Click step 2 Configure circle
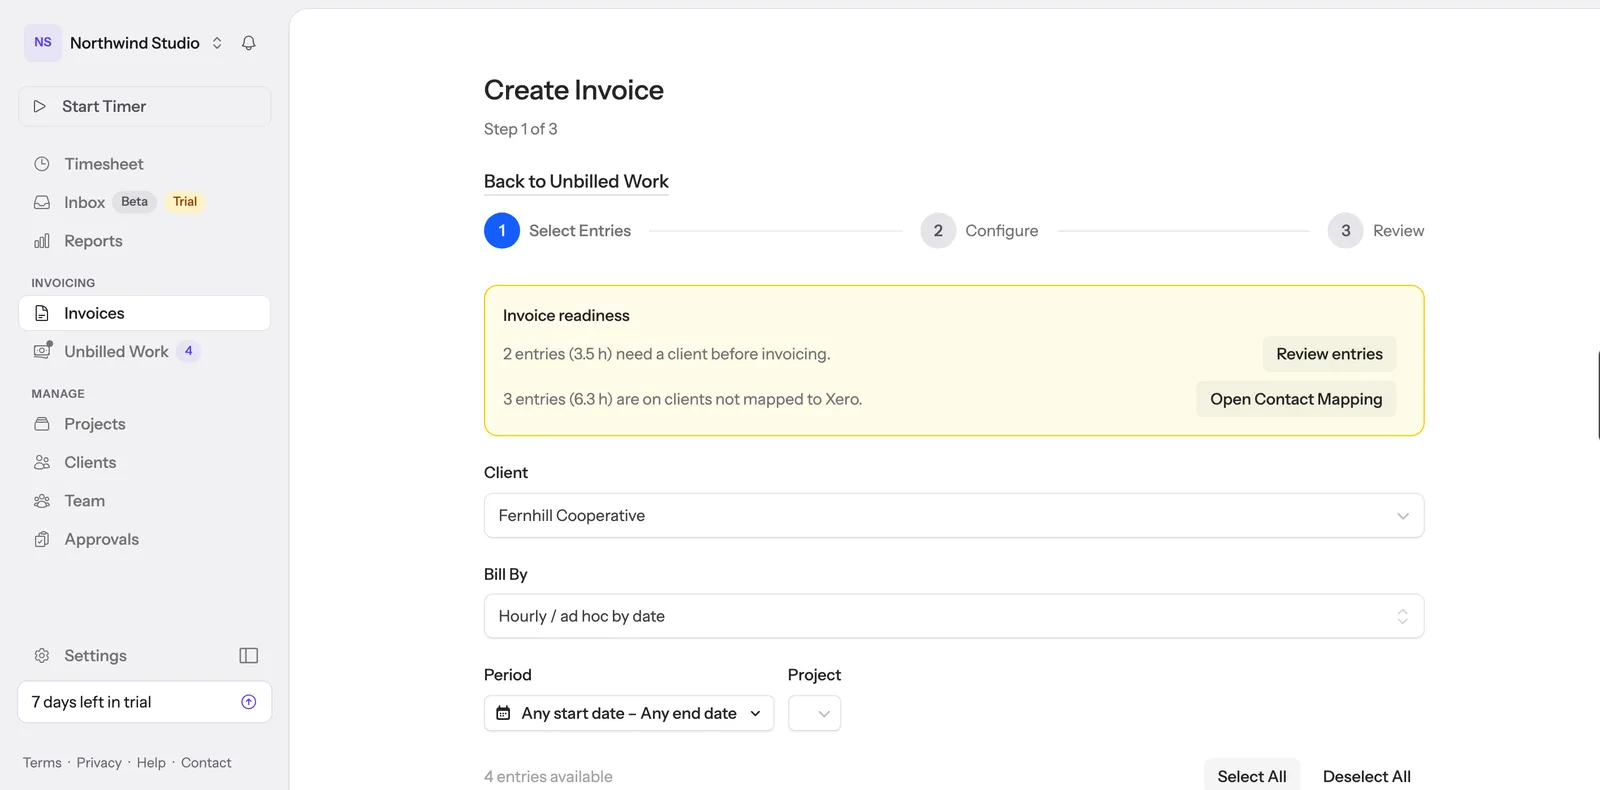Viewport: 1600px width, 790px height. point(938,231)
